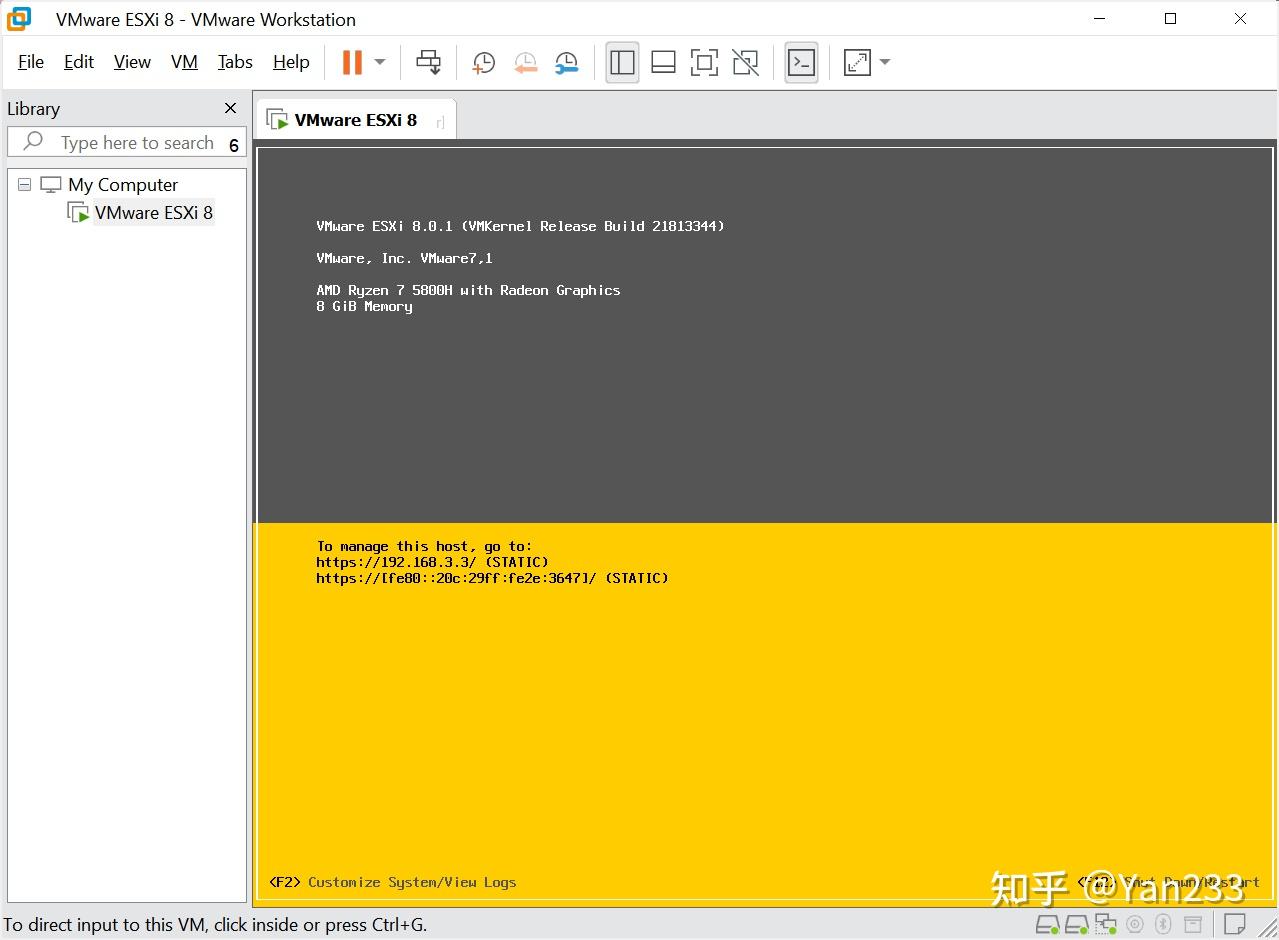Viewport: 1279px width, 940px height.
Task: Open the stretch guest display dropdown
Action: (x=883, y=62)
